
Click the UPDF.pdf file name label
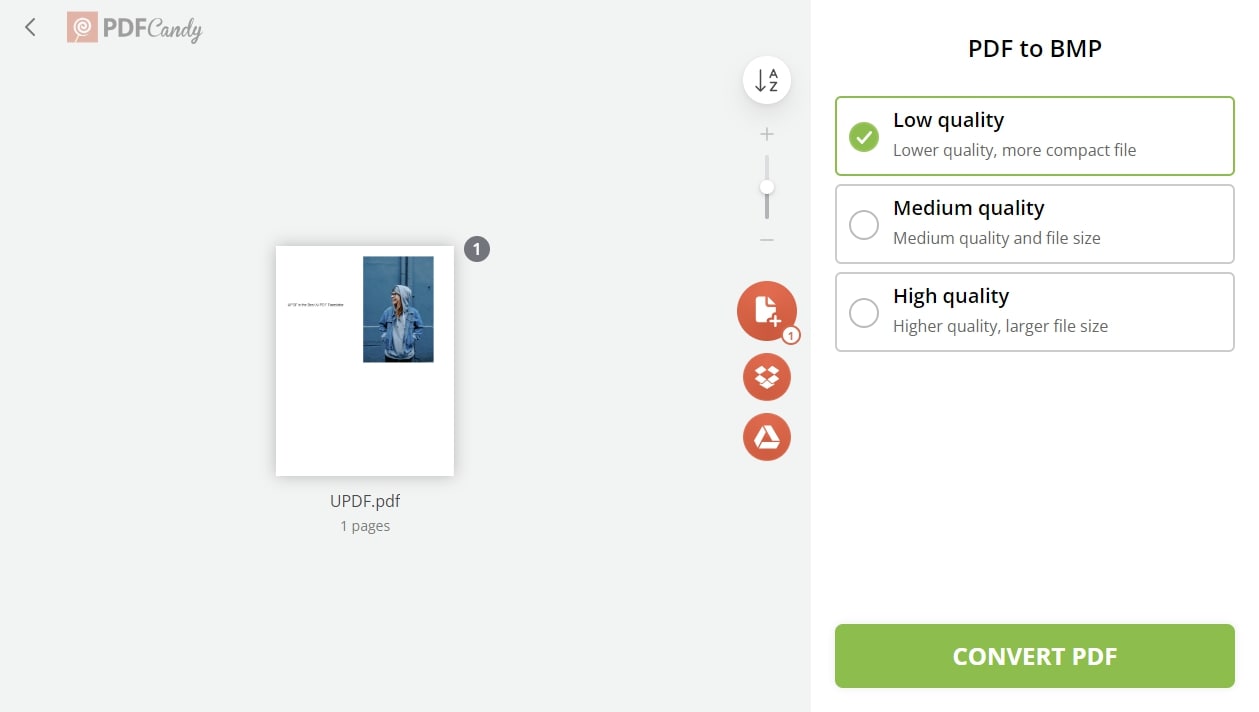365,501
